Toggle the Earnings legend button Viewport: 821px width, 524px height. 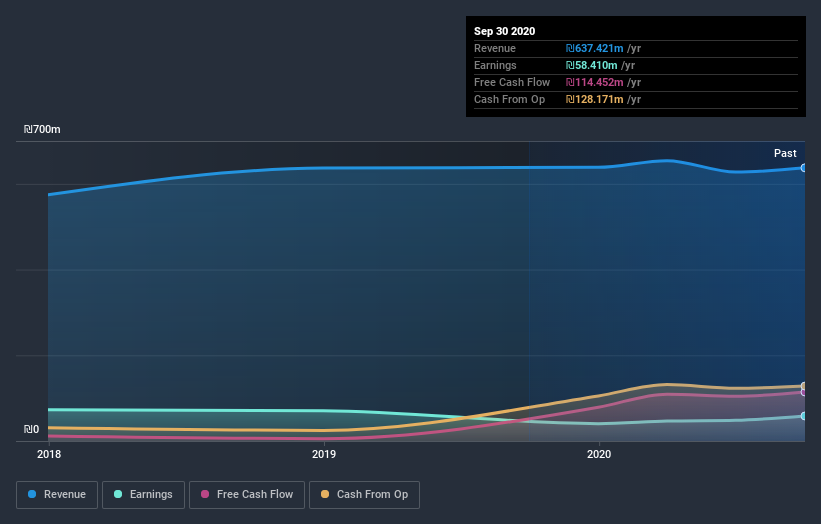pos(143,495)
